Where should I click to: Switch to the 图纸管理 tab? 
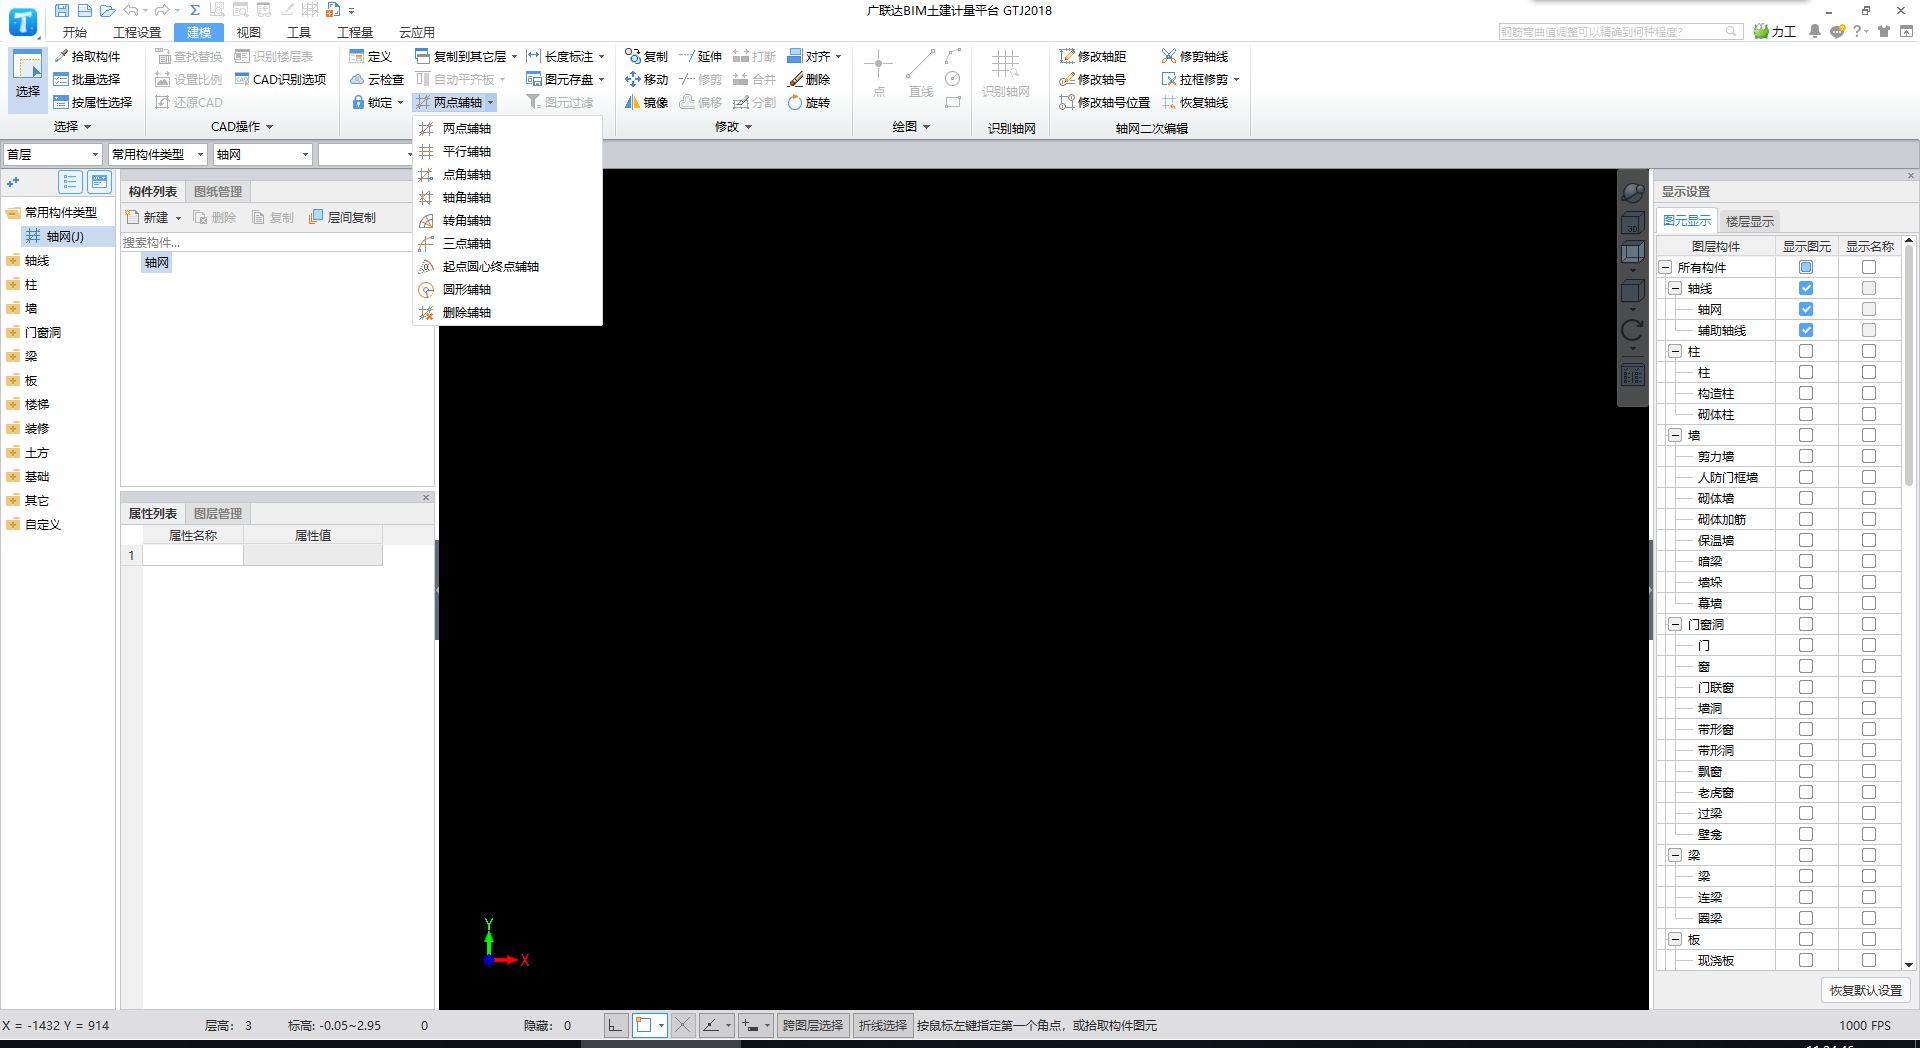[218, 191]
